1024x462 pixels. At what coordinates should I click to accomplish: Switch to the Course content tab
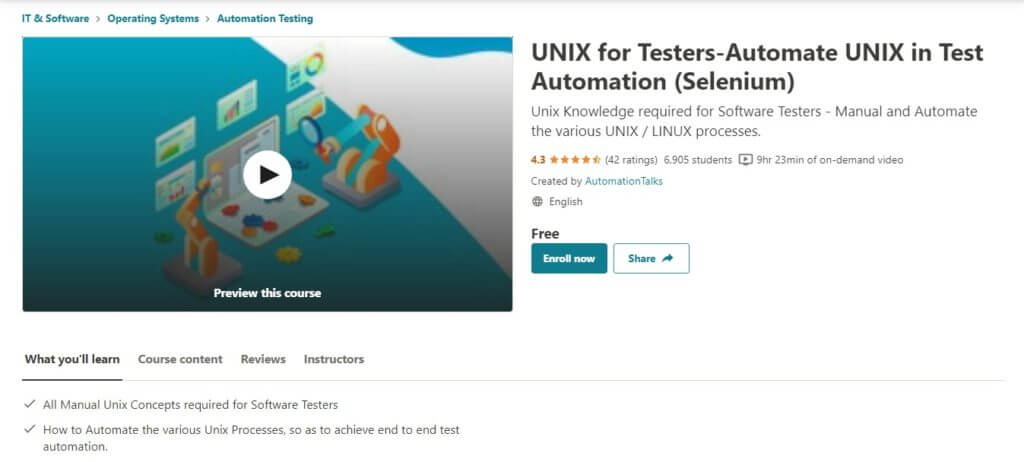(180, 359)
